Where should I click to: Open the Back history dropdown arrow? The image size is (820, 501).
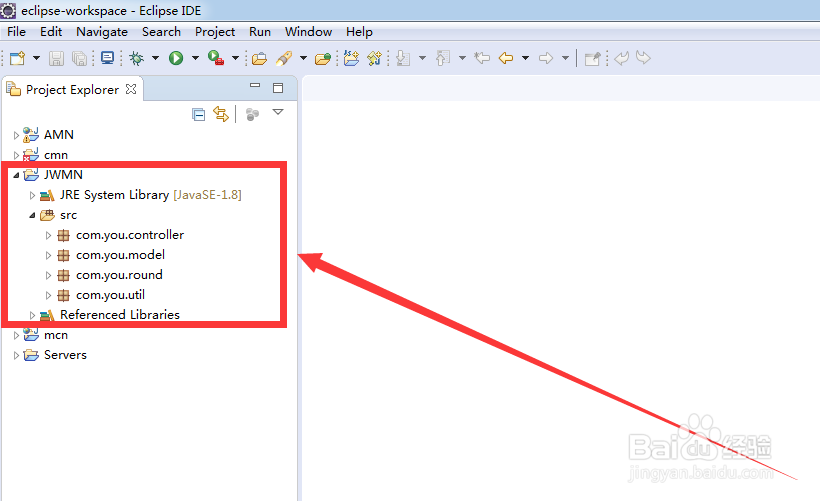point(526,58)
